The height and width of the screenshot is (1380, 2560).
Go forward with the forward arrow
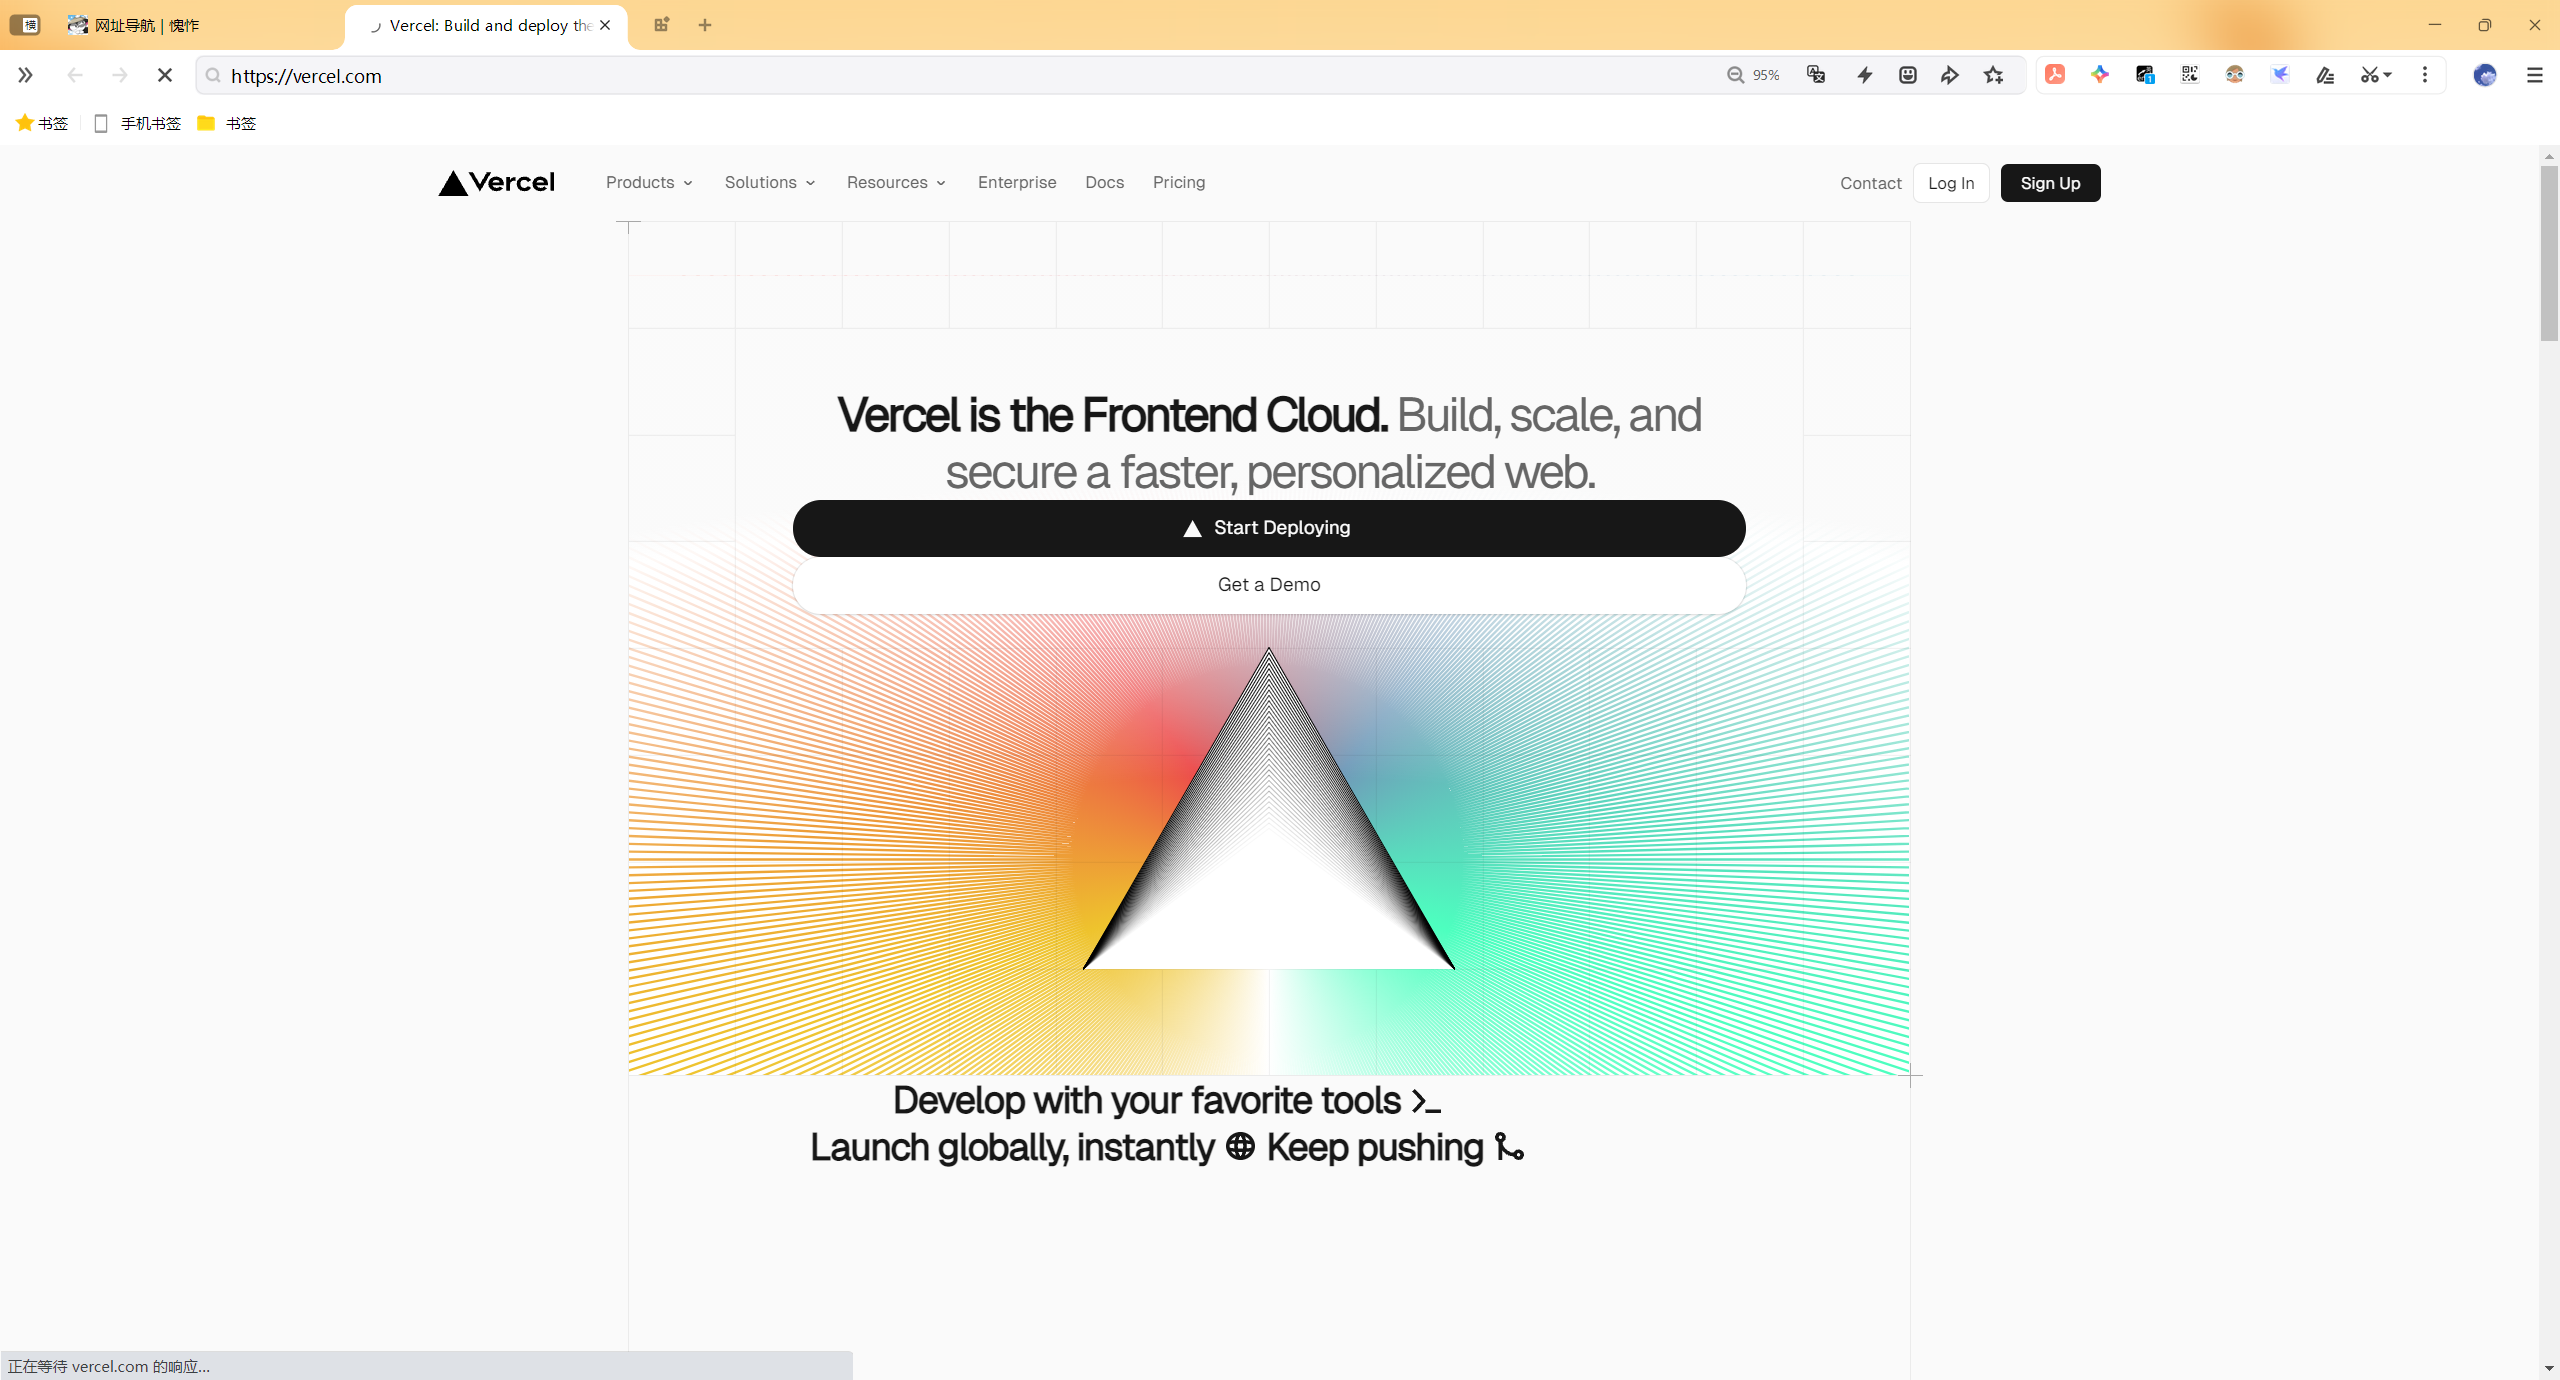120,75
